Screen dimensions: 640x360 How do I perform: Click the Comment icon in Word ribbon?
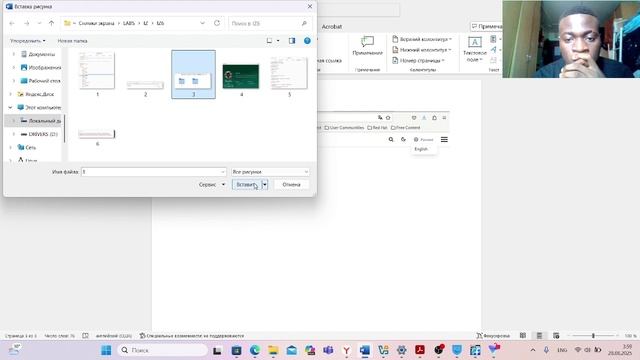tap(367, 42)
